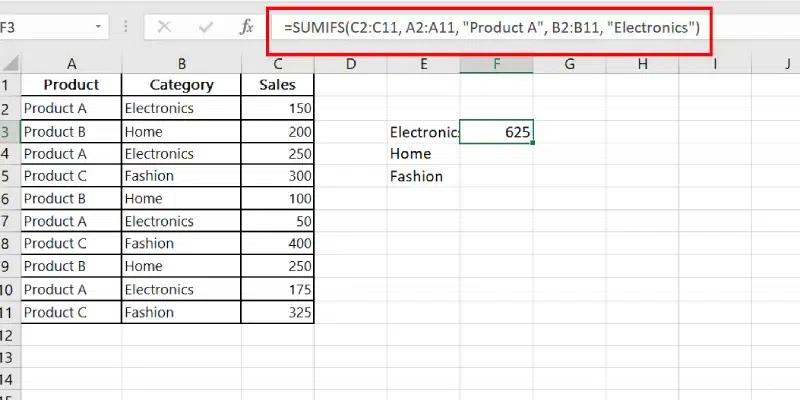Click the Cancel (X) formula icon
This screenshot has width=800, height=400.
coord(165,28)
